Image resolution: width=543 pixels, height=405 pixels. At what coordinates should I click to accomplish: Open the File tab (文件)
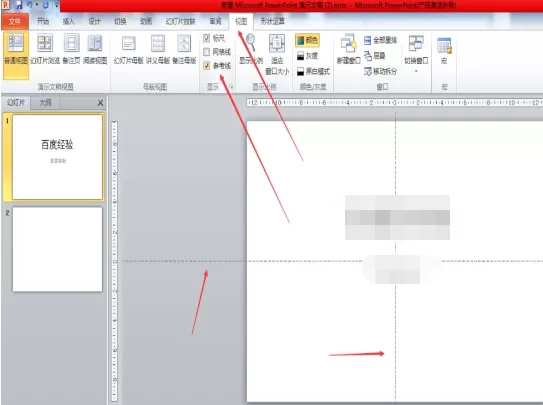(x=15, y=21)
